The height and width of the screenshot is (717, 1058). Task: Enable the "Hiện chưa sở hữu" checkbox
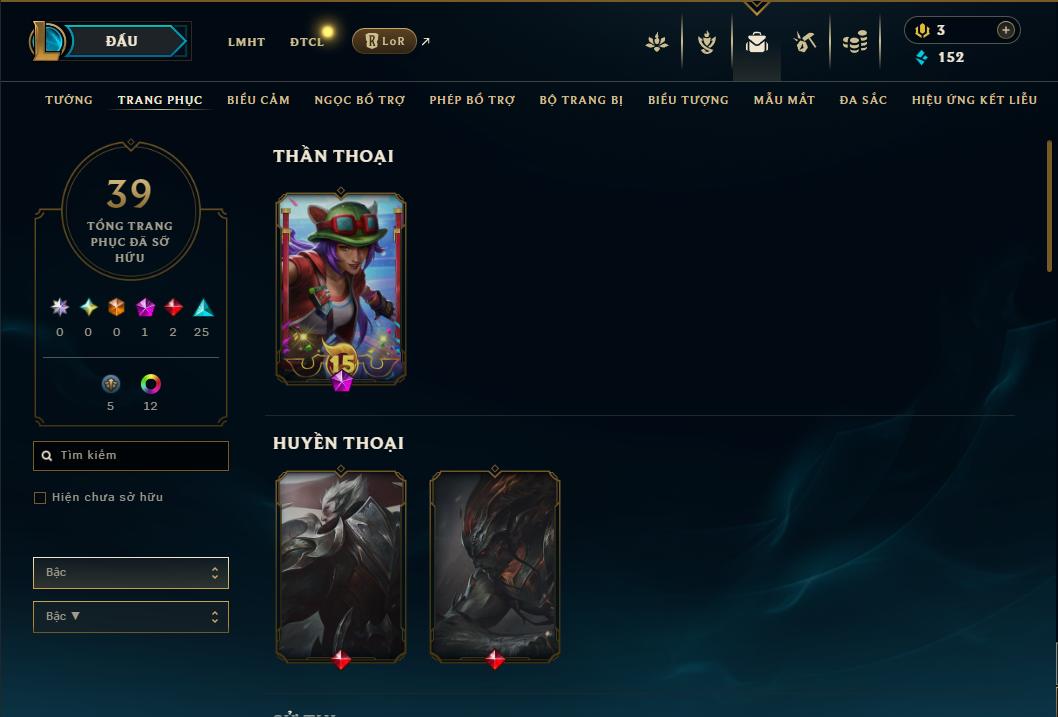click(40, 498)
